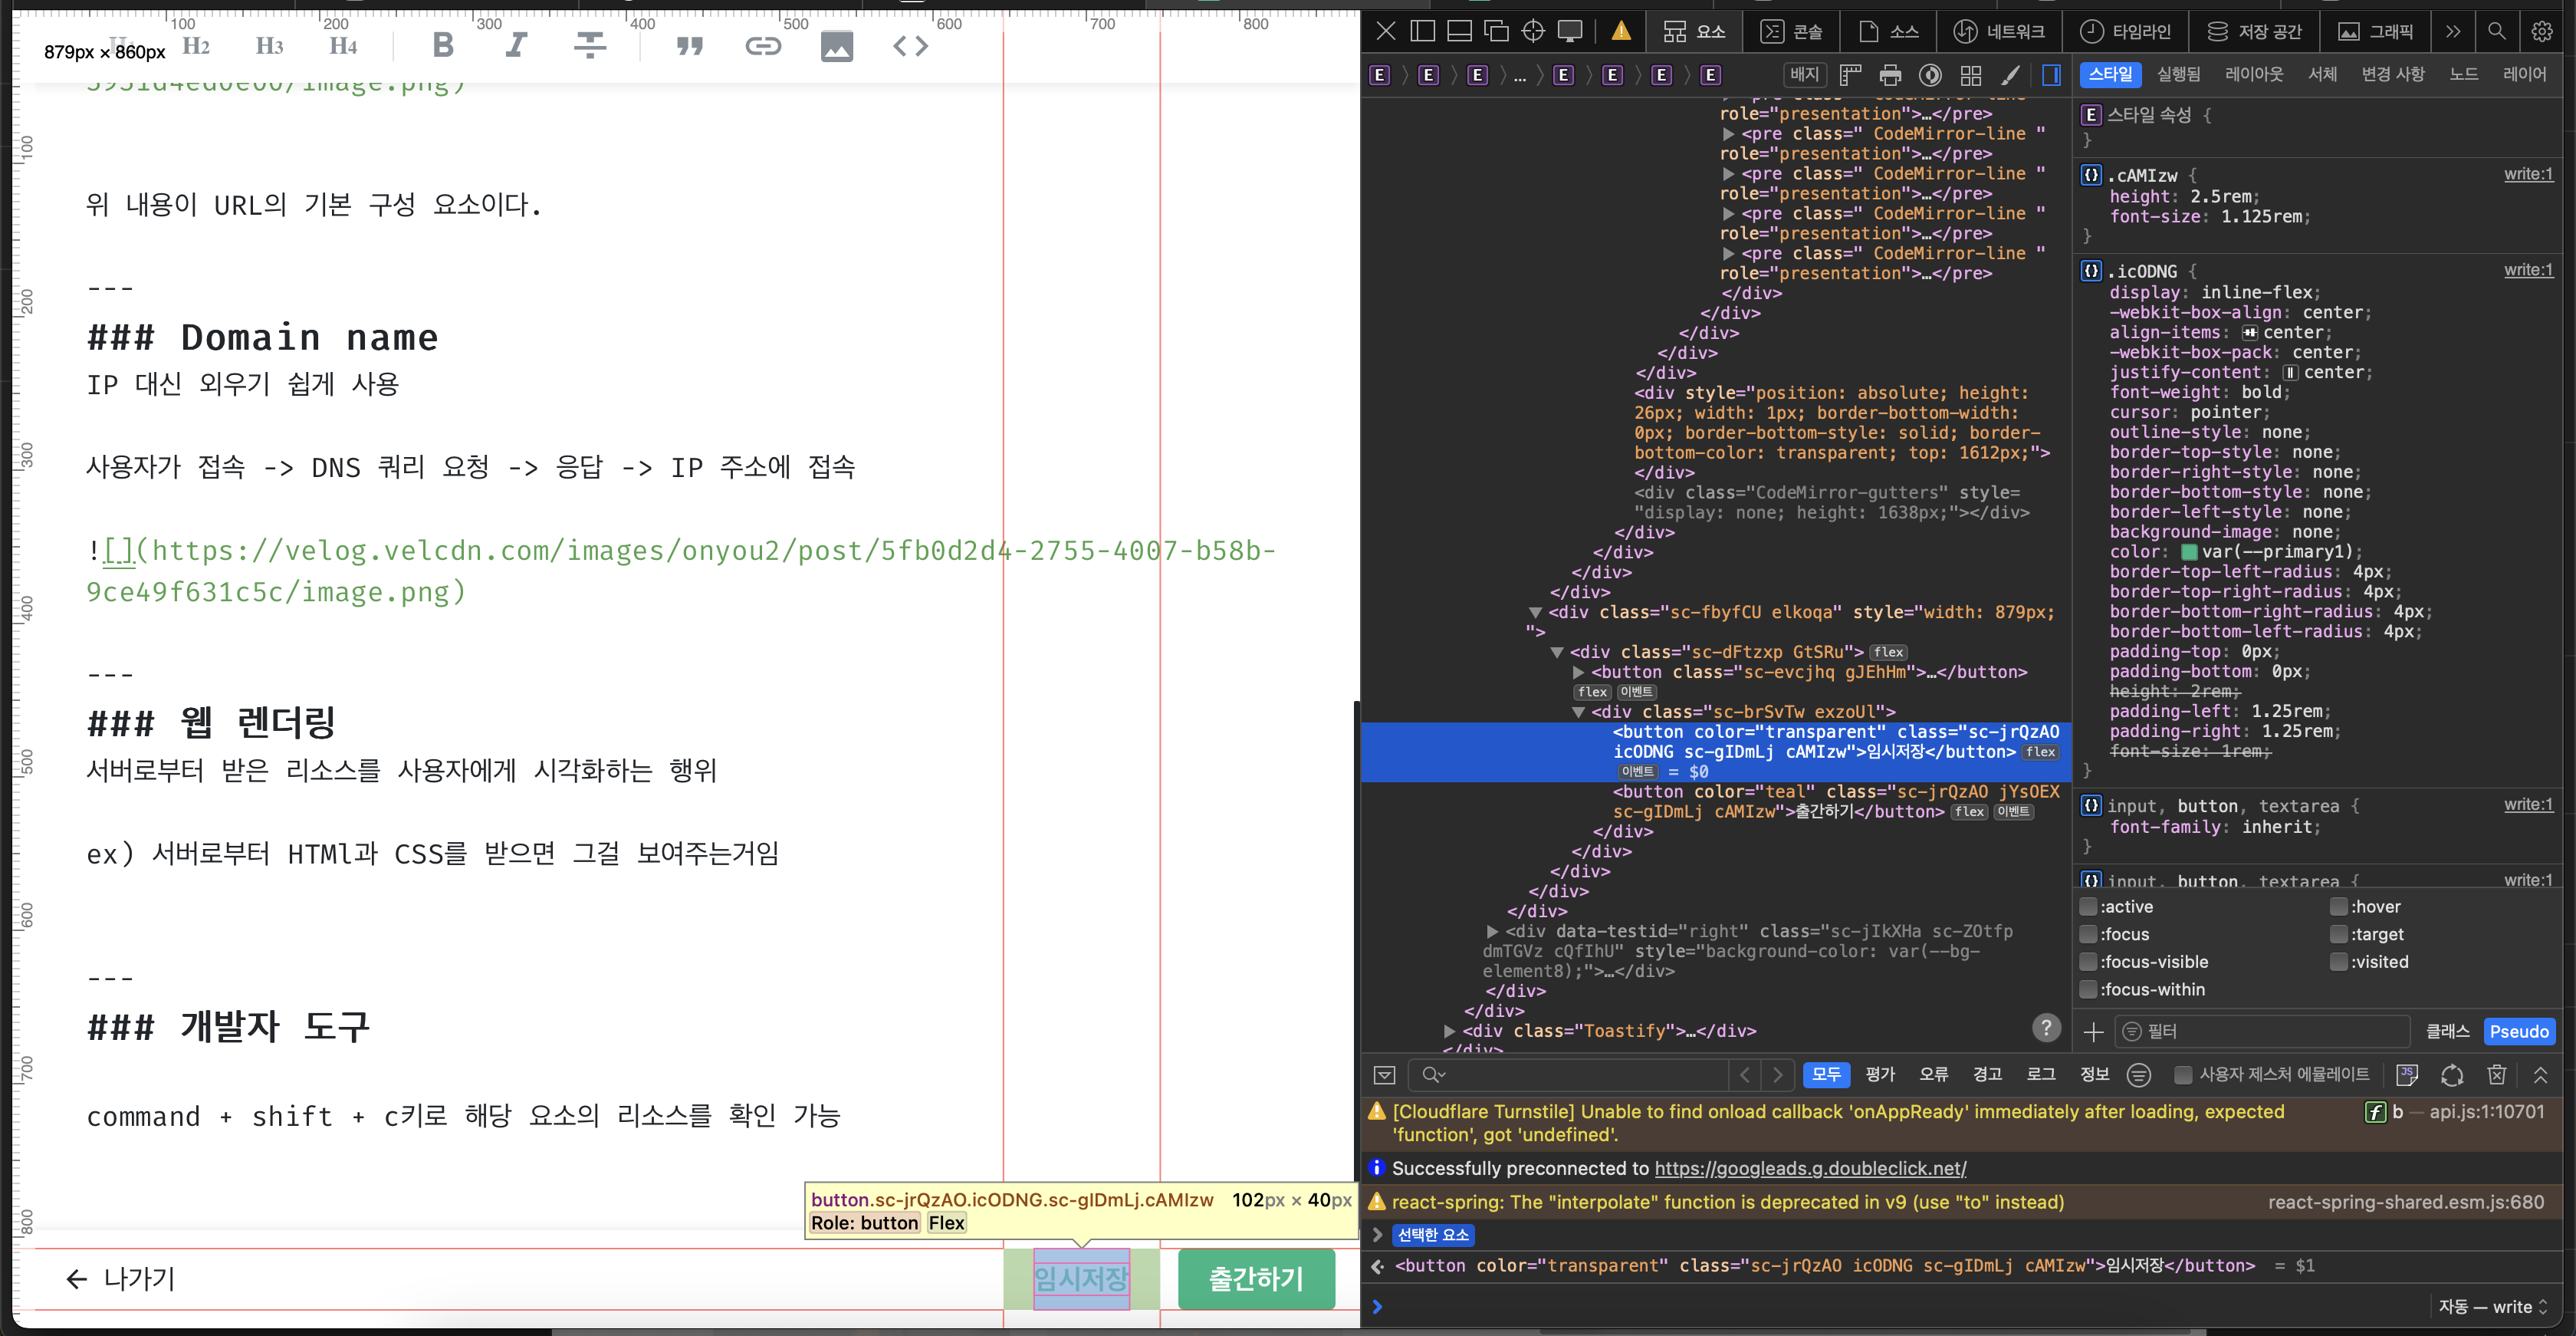
Task: Switch sidebar to 실행됨 computed panel
Action: tap(2179, 74)
